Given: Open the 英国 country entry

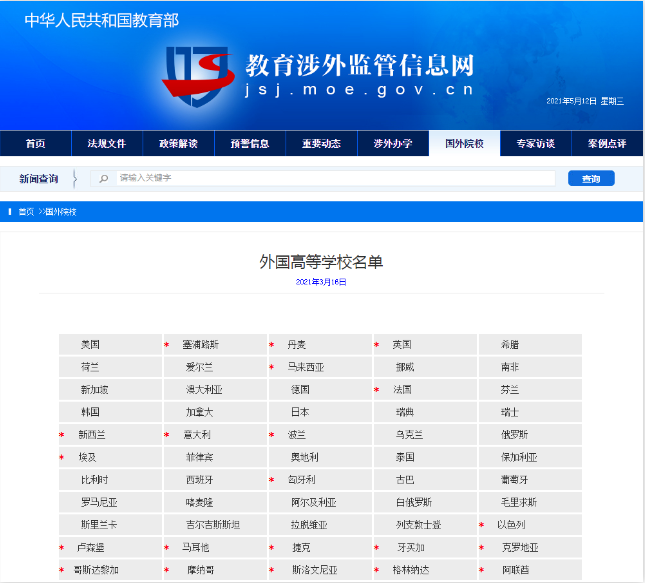Looking at the screenshot, I should [x=402, y=345].
